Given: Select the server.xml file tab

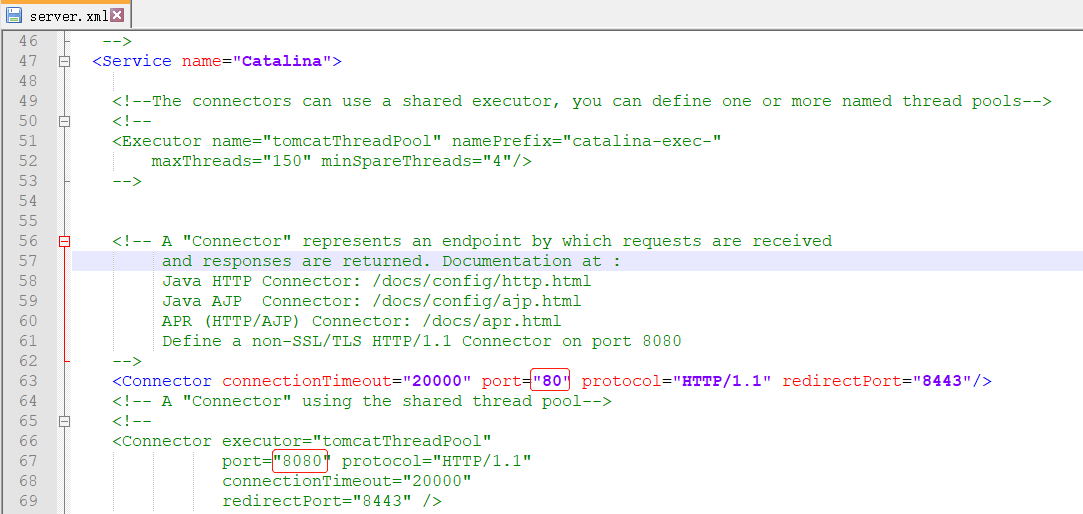Looking at the screenshot, I should pyautogui.click(x=66, y=15).
